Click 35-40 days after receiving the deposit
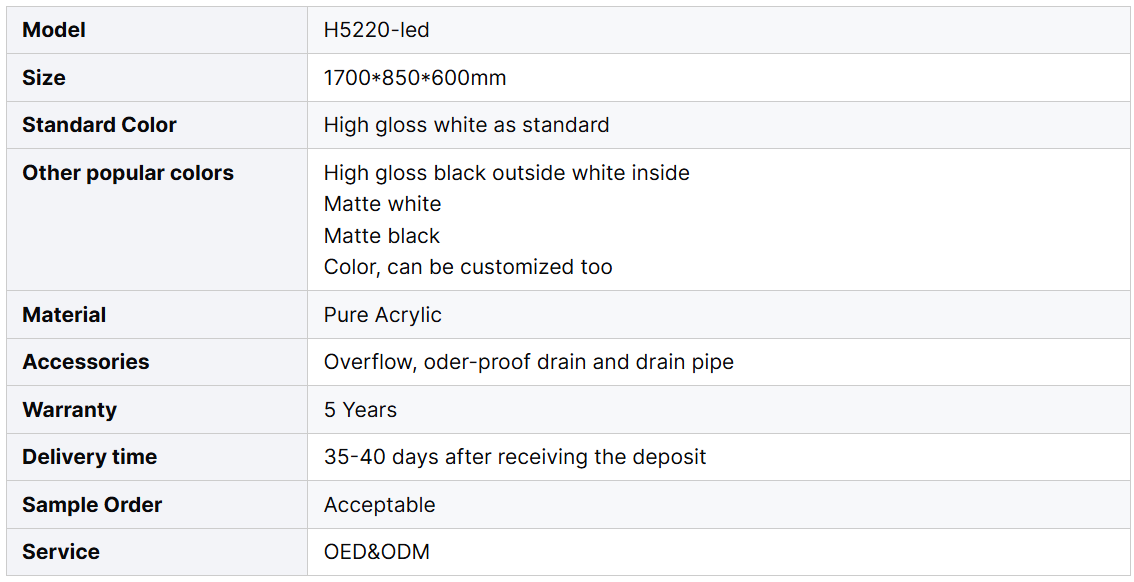This screenshot has height=582, width=1134. point(515,457)
